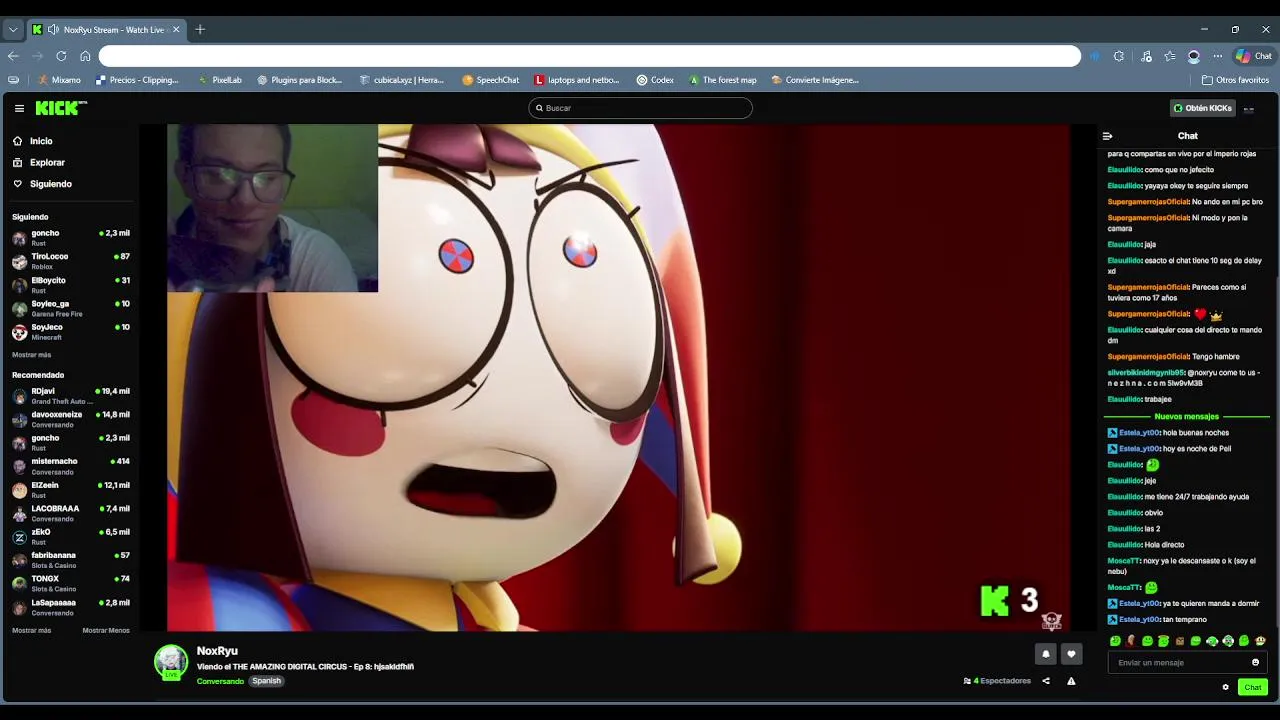Viewport: 1280px width, 720px height.
Task: Open recommended channel misternacho
Action: point(70,466)
